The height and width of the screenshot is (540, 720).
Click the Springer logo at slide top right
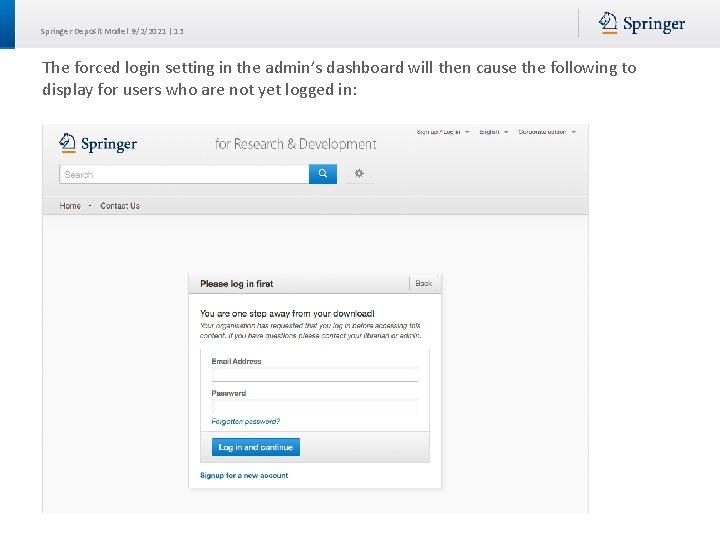(x=642, y=24)
